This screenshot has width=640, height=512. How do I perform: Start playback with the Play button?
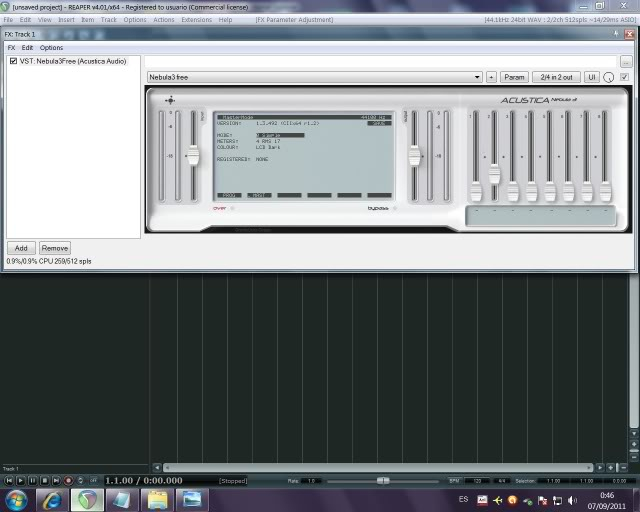point(20,481)
